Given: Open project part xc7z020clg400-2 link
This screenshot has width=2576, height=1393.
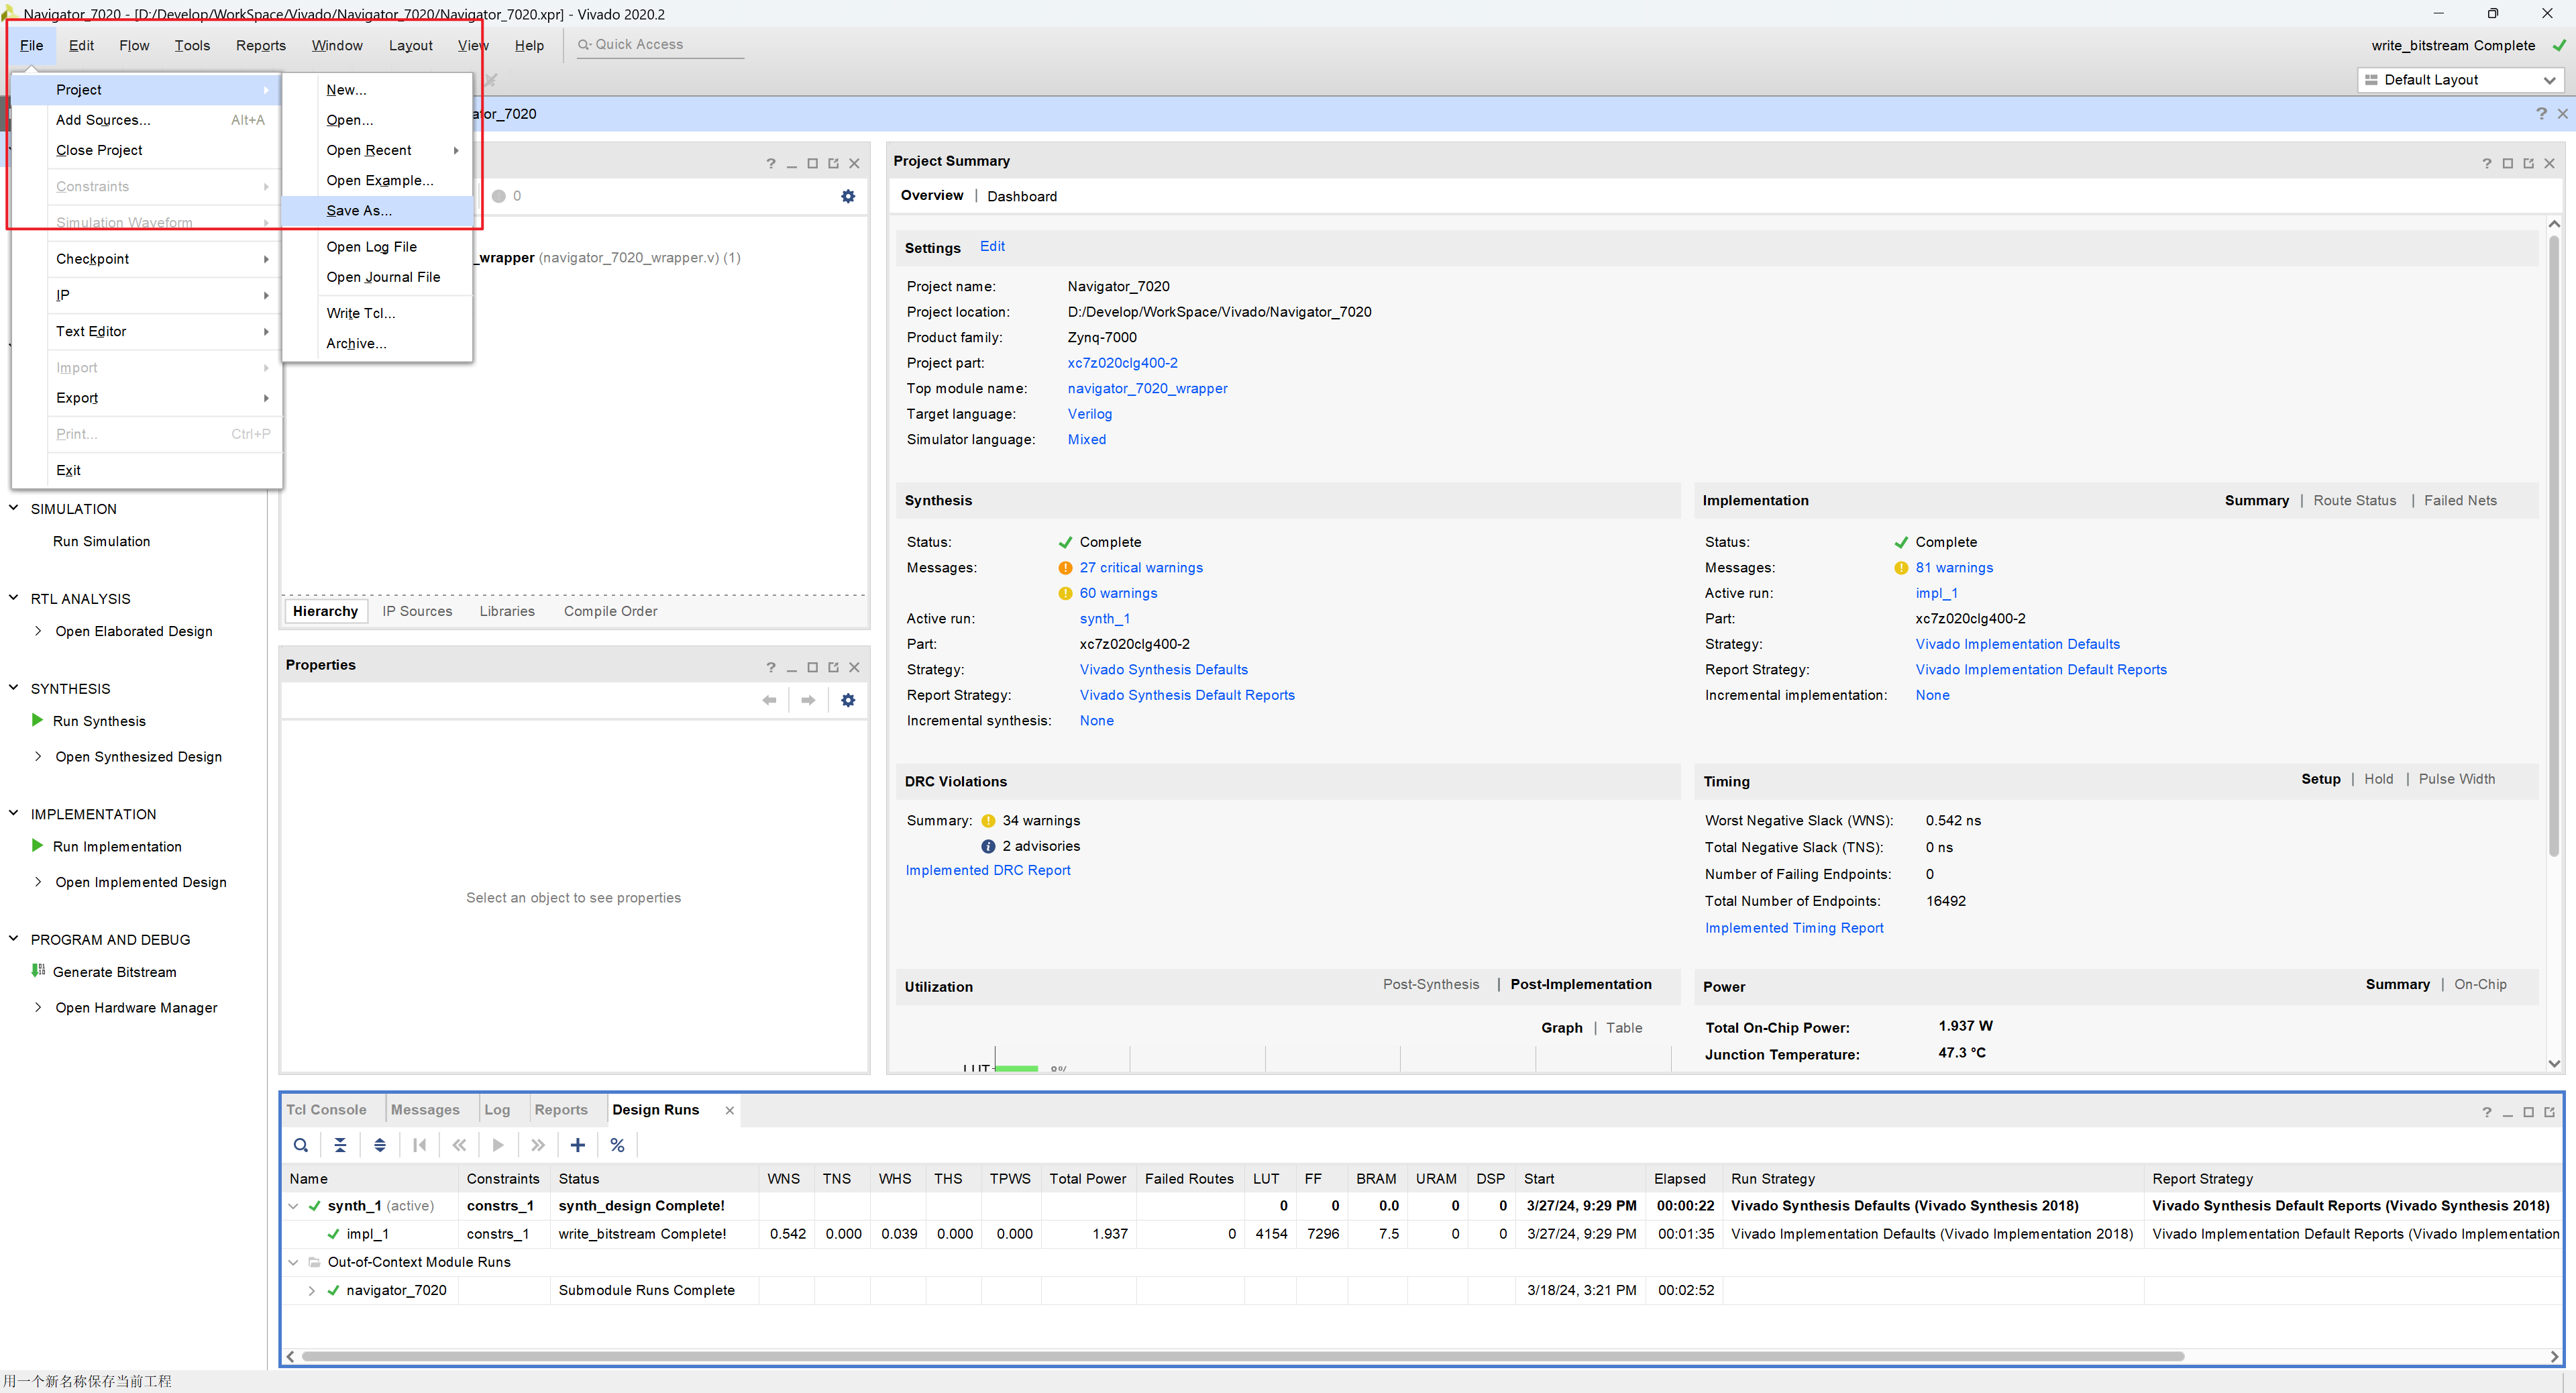Looking at the screenshot, I should [x=1122, y=363].
